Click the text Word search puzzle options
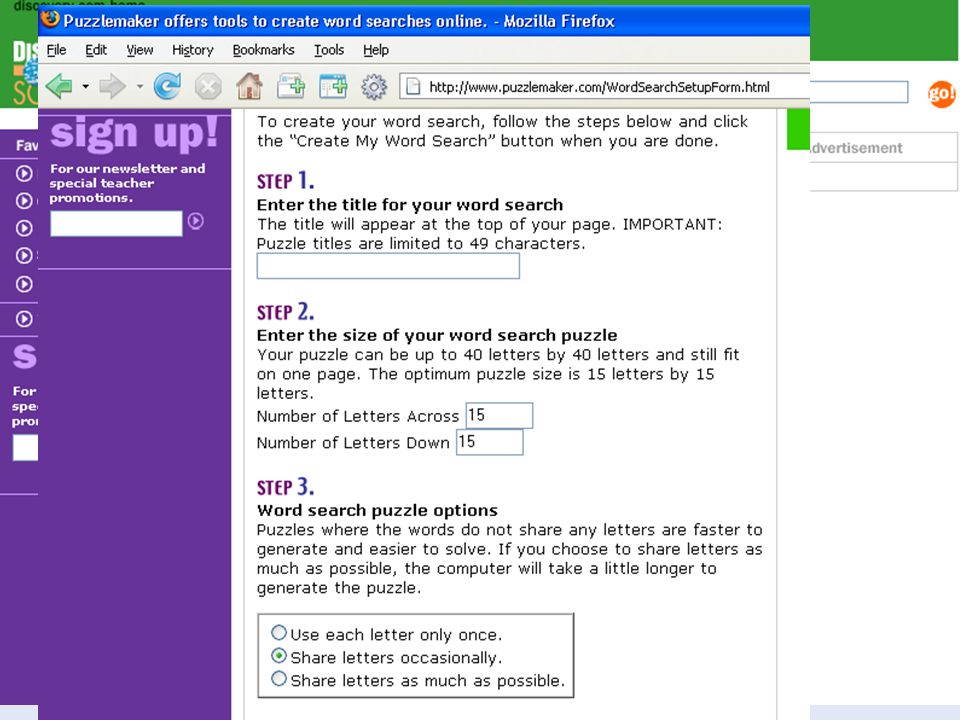 377,510
